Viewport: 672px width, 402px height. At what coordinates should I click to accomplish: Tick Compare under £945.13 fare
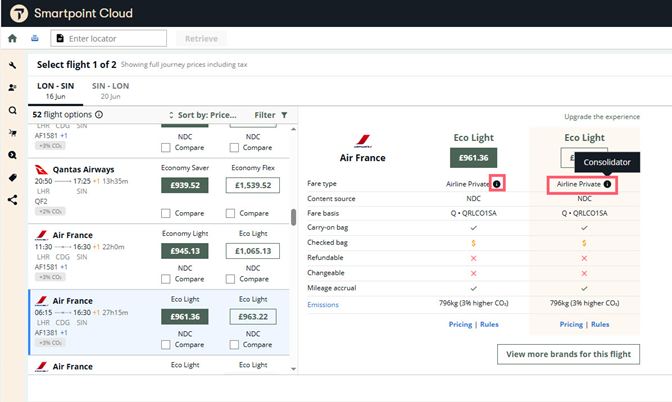tap(166, 279)
